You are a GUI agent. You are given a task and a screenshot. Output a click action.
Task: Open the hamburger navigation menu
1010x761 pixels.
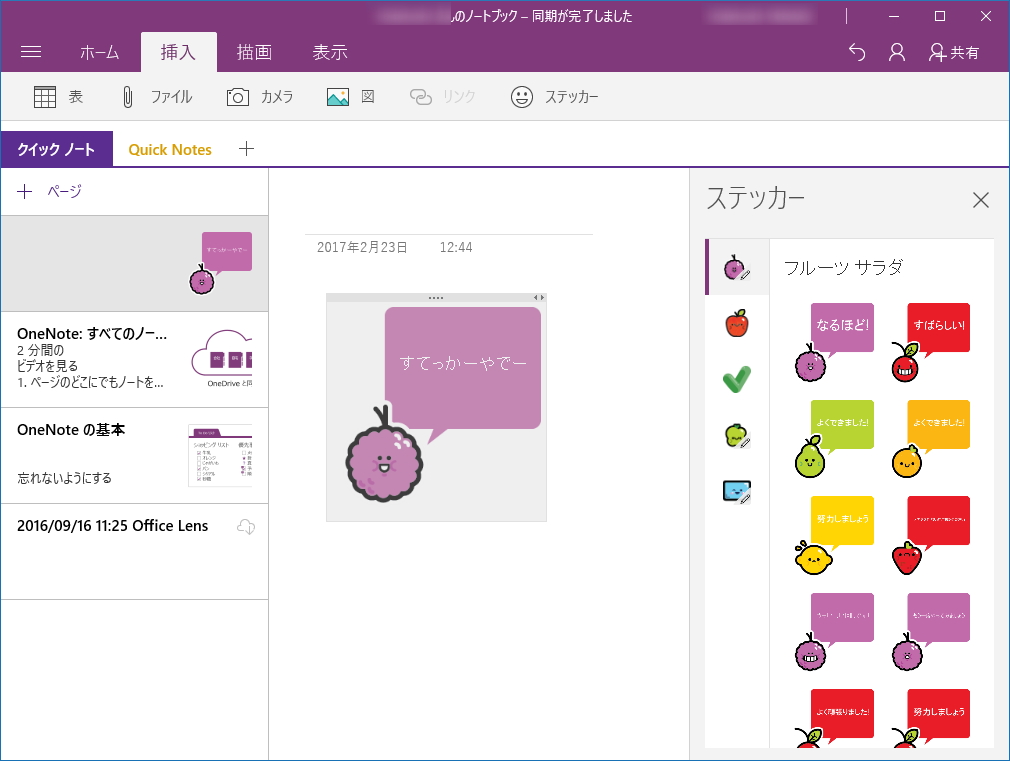31,52
